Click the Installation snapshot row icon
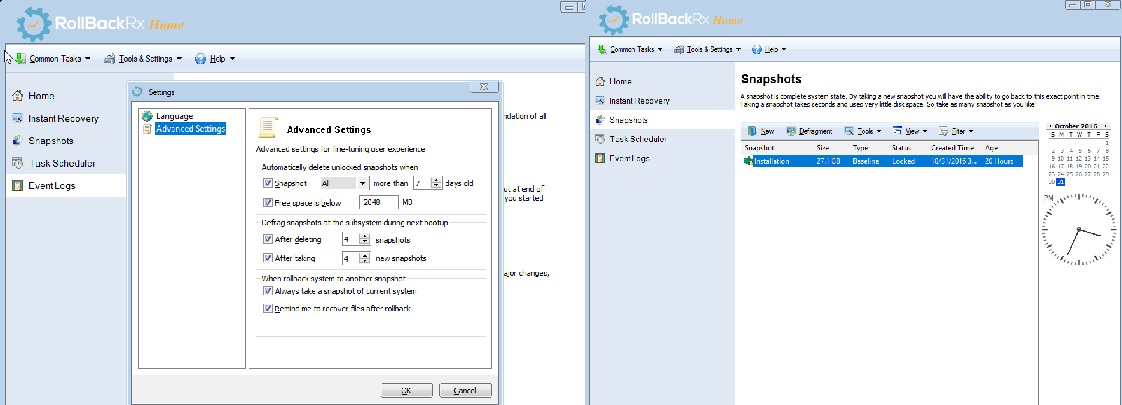 [748, 161]
